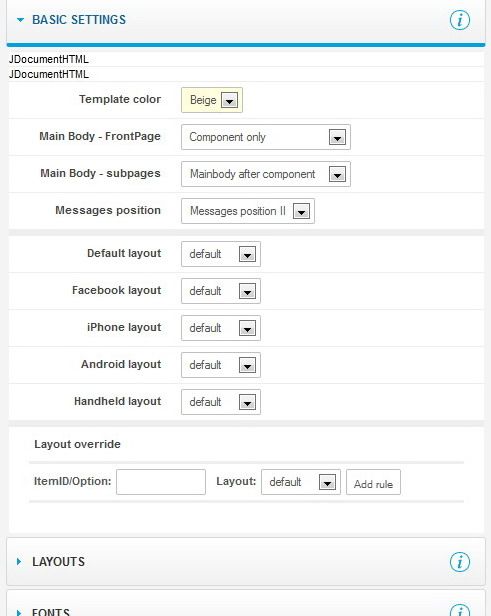
Task: Open the Default layout dropdown
Action: 221,254
